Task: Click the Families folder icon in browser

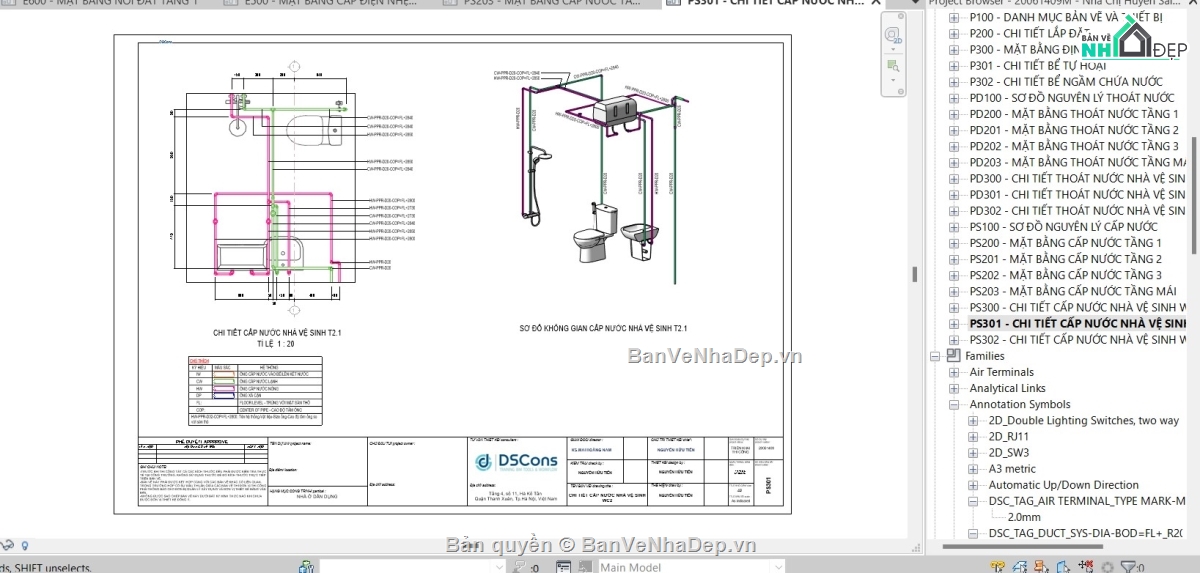Action: click(953, 356)
